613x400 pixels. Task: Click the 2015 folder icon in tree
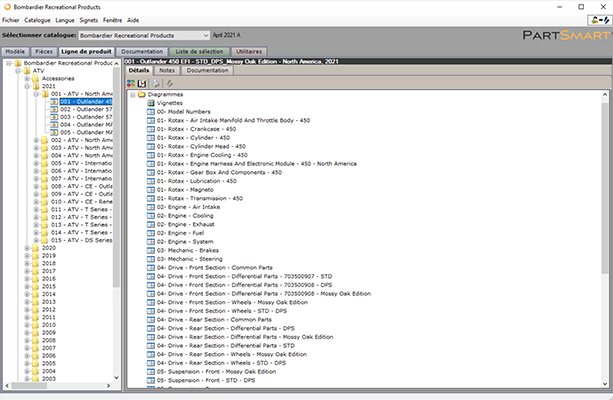point(34,285)
